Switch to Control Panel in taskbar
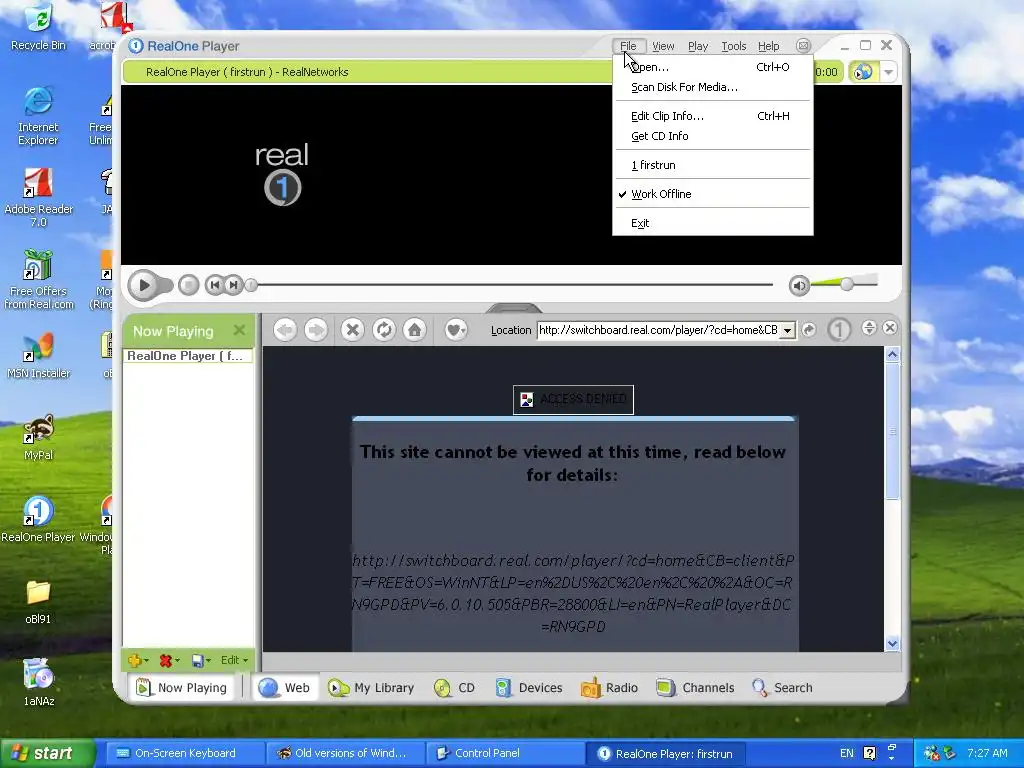The image size is (1024, 768). [506, 753]
